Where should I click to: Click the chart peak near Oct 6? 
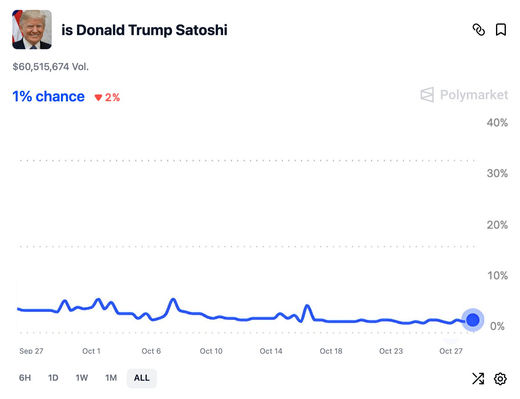(x=173, y=300)
